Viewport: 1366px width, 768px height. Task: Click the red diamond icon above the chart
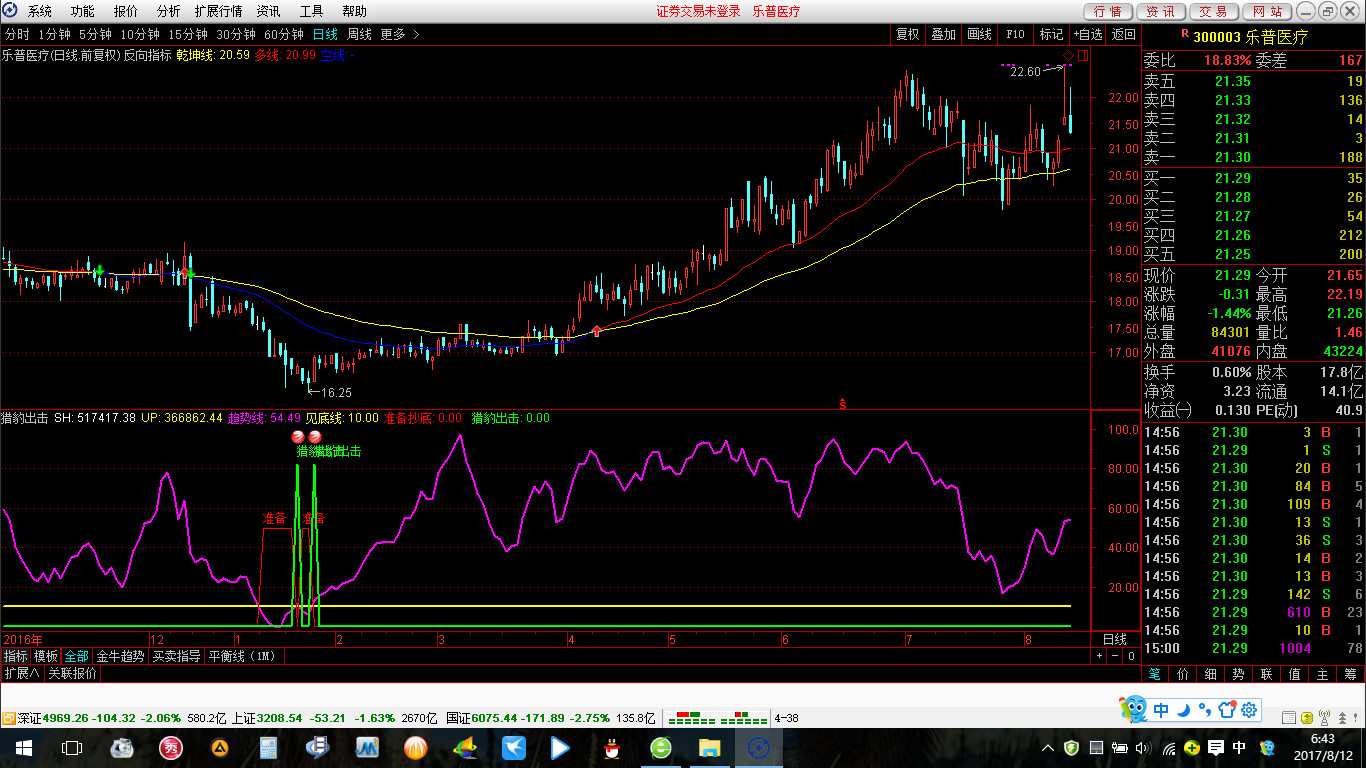1068,54
